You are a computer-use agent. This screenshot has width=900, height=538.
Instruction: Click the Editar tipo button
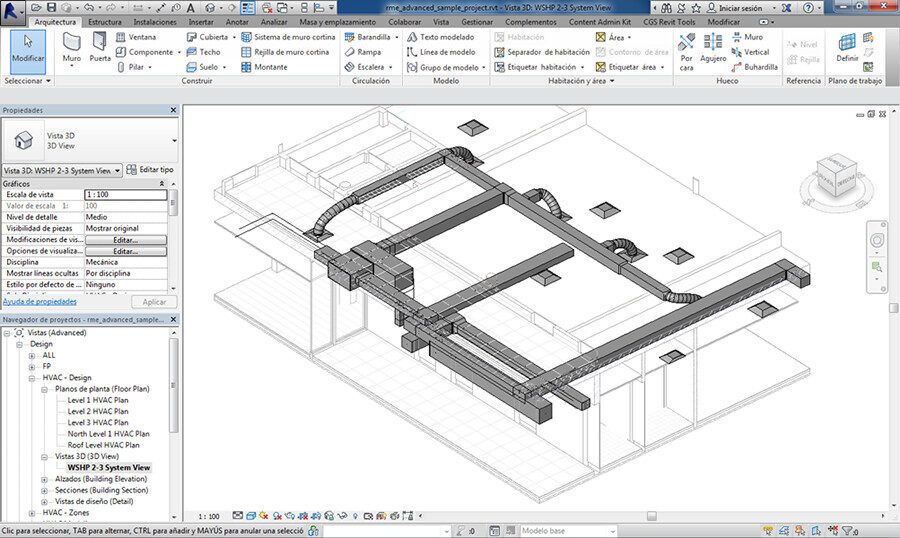click(x=149, y=170)
